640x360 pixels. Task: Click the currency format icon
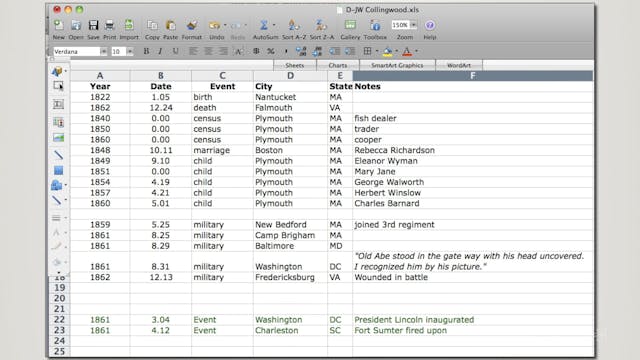(x=256, y=51)
